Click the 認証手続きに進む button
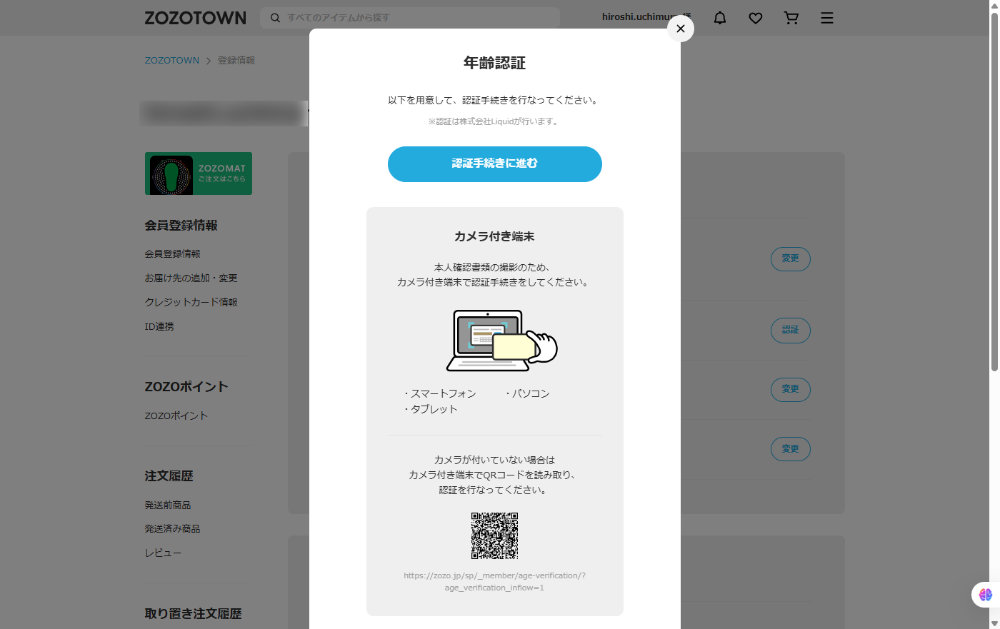Image resolution: width=1000 pixels, height=629 pixels. (x=494, y=163)
